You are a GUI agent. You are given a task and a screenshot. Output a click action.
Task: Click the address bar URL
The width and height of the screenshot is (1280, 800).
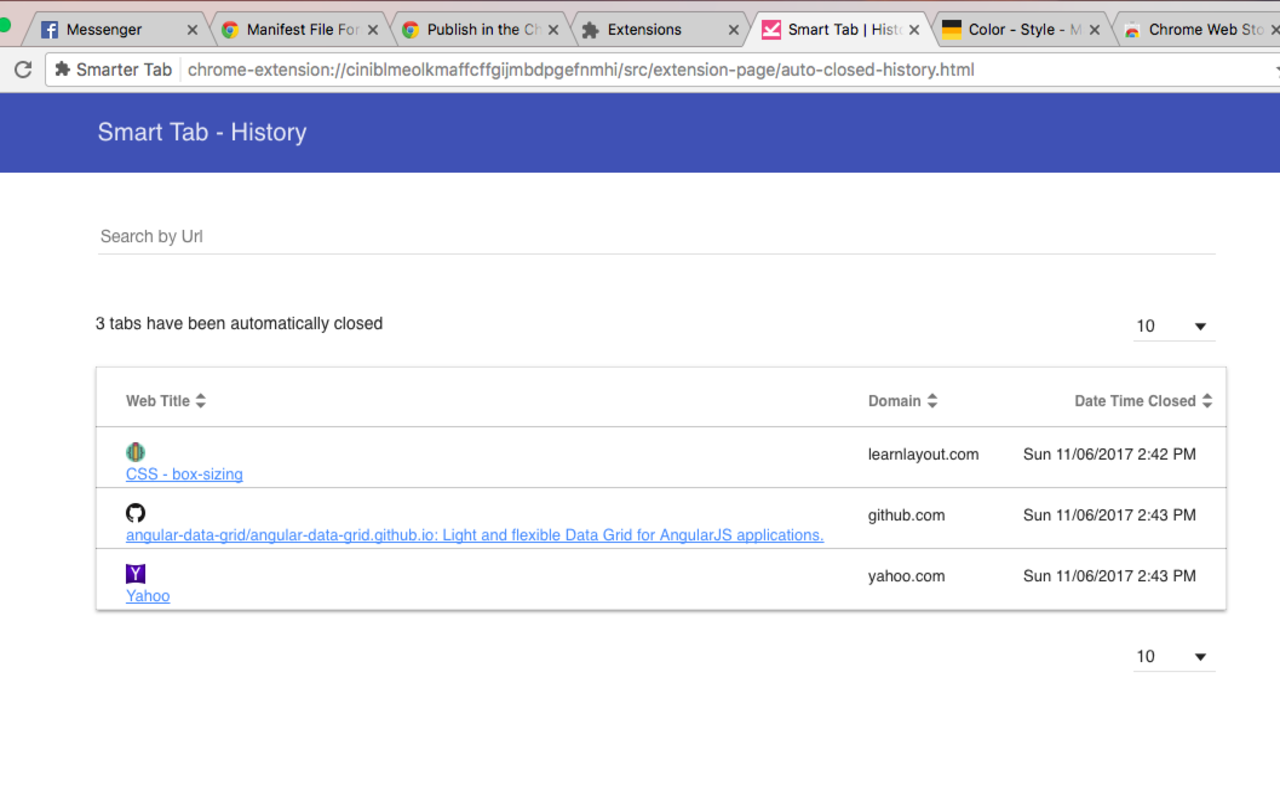(x=581, y=70)
